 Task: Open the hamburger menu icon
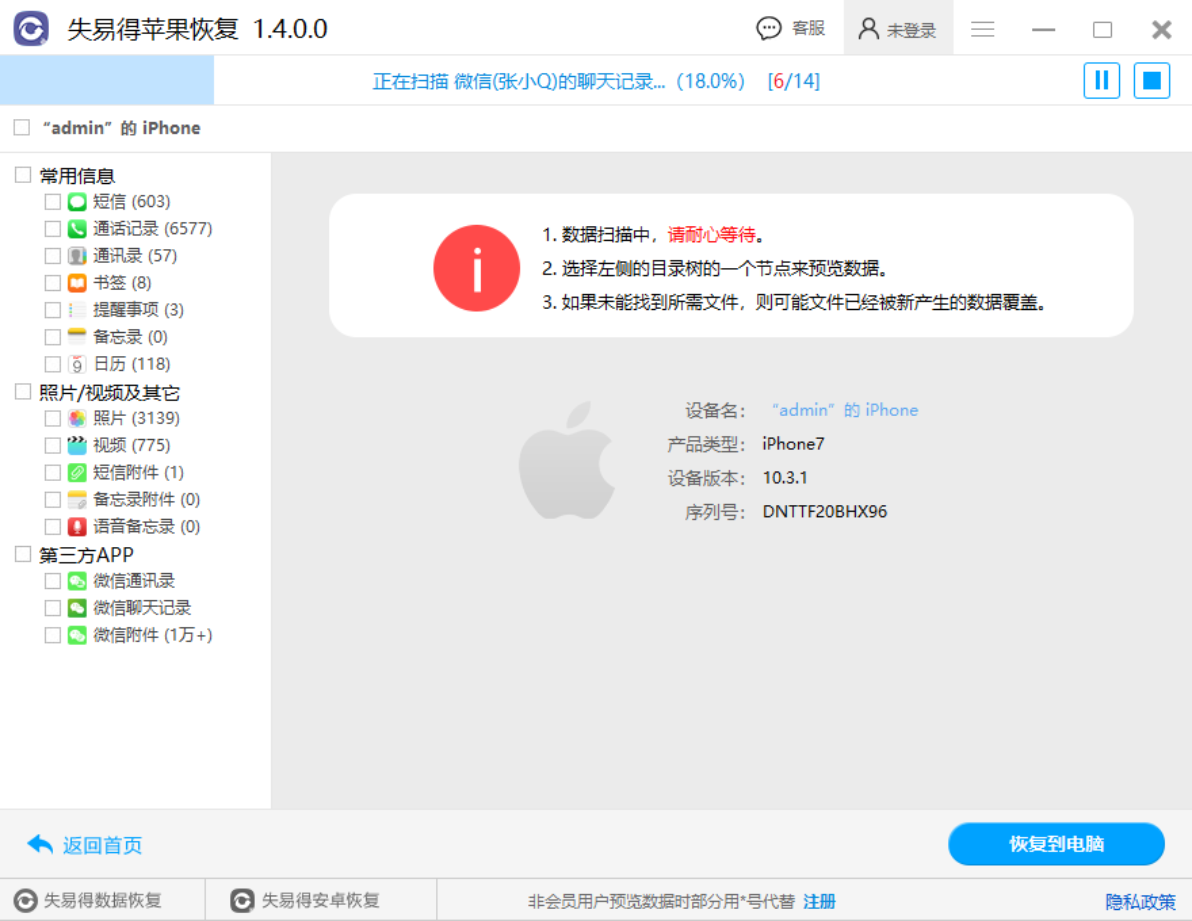pos(982,29)
